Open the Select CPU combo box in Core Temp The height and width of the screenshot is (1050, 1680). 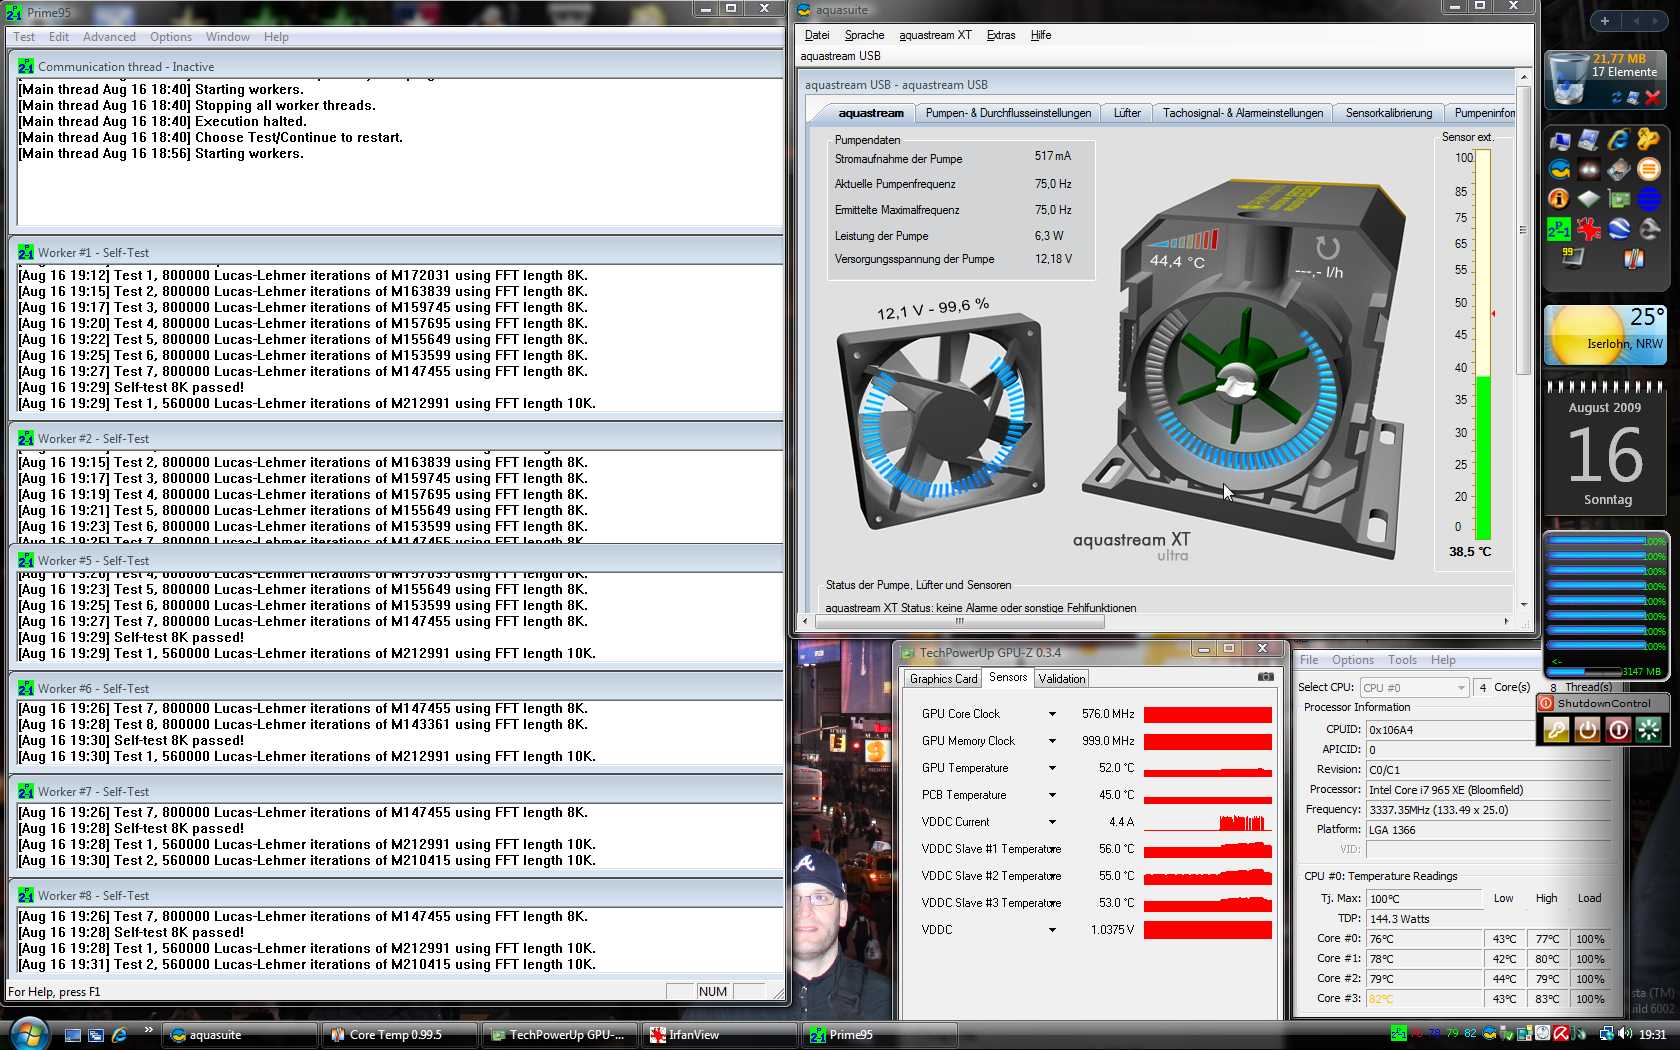(1414, 688)
